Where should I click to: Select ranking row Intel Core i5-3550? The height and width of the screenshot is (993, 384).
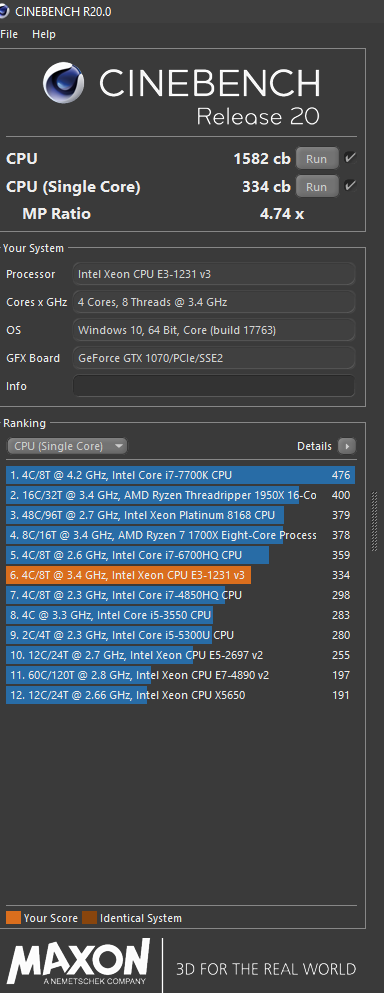coord(181,615)
